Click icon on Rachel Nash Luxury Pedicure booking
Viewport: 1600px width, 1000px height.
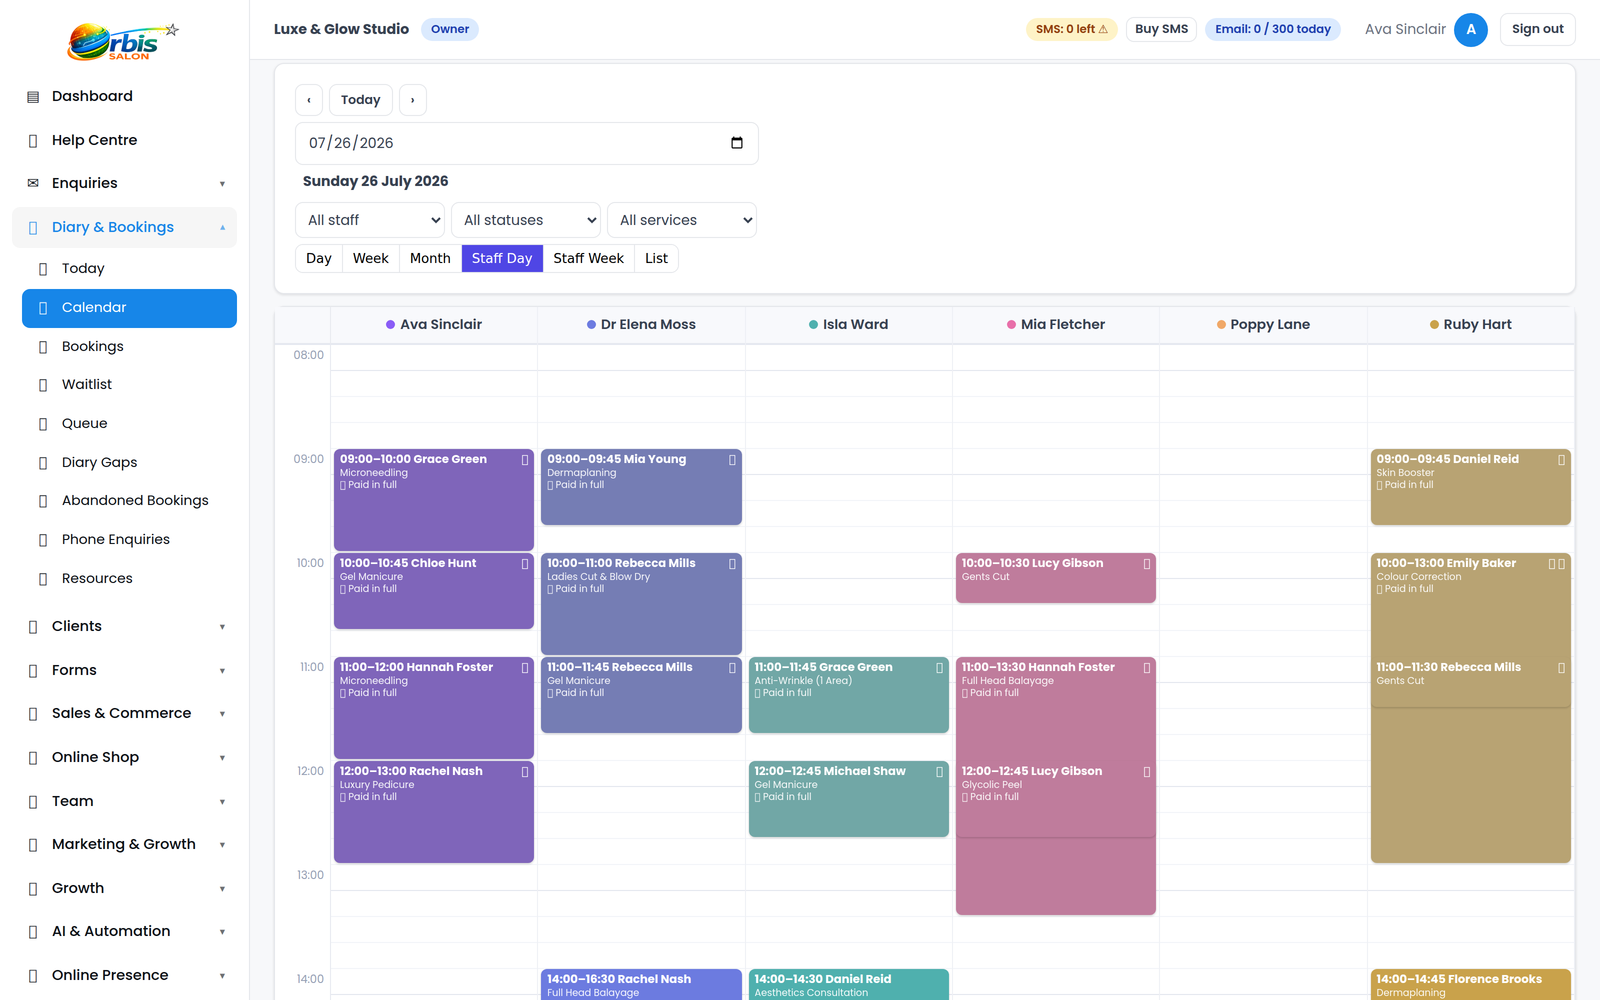[525, 772]
